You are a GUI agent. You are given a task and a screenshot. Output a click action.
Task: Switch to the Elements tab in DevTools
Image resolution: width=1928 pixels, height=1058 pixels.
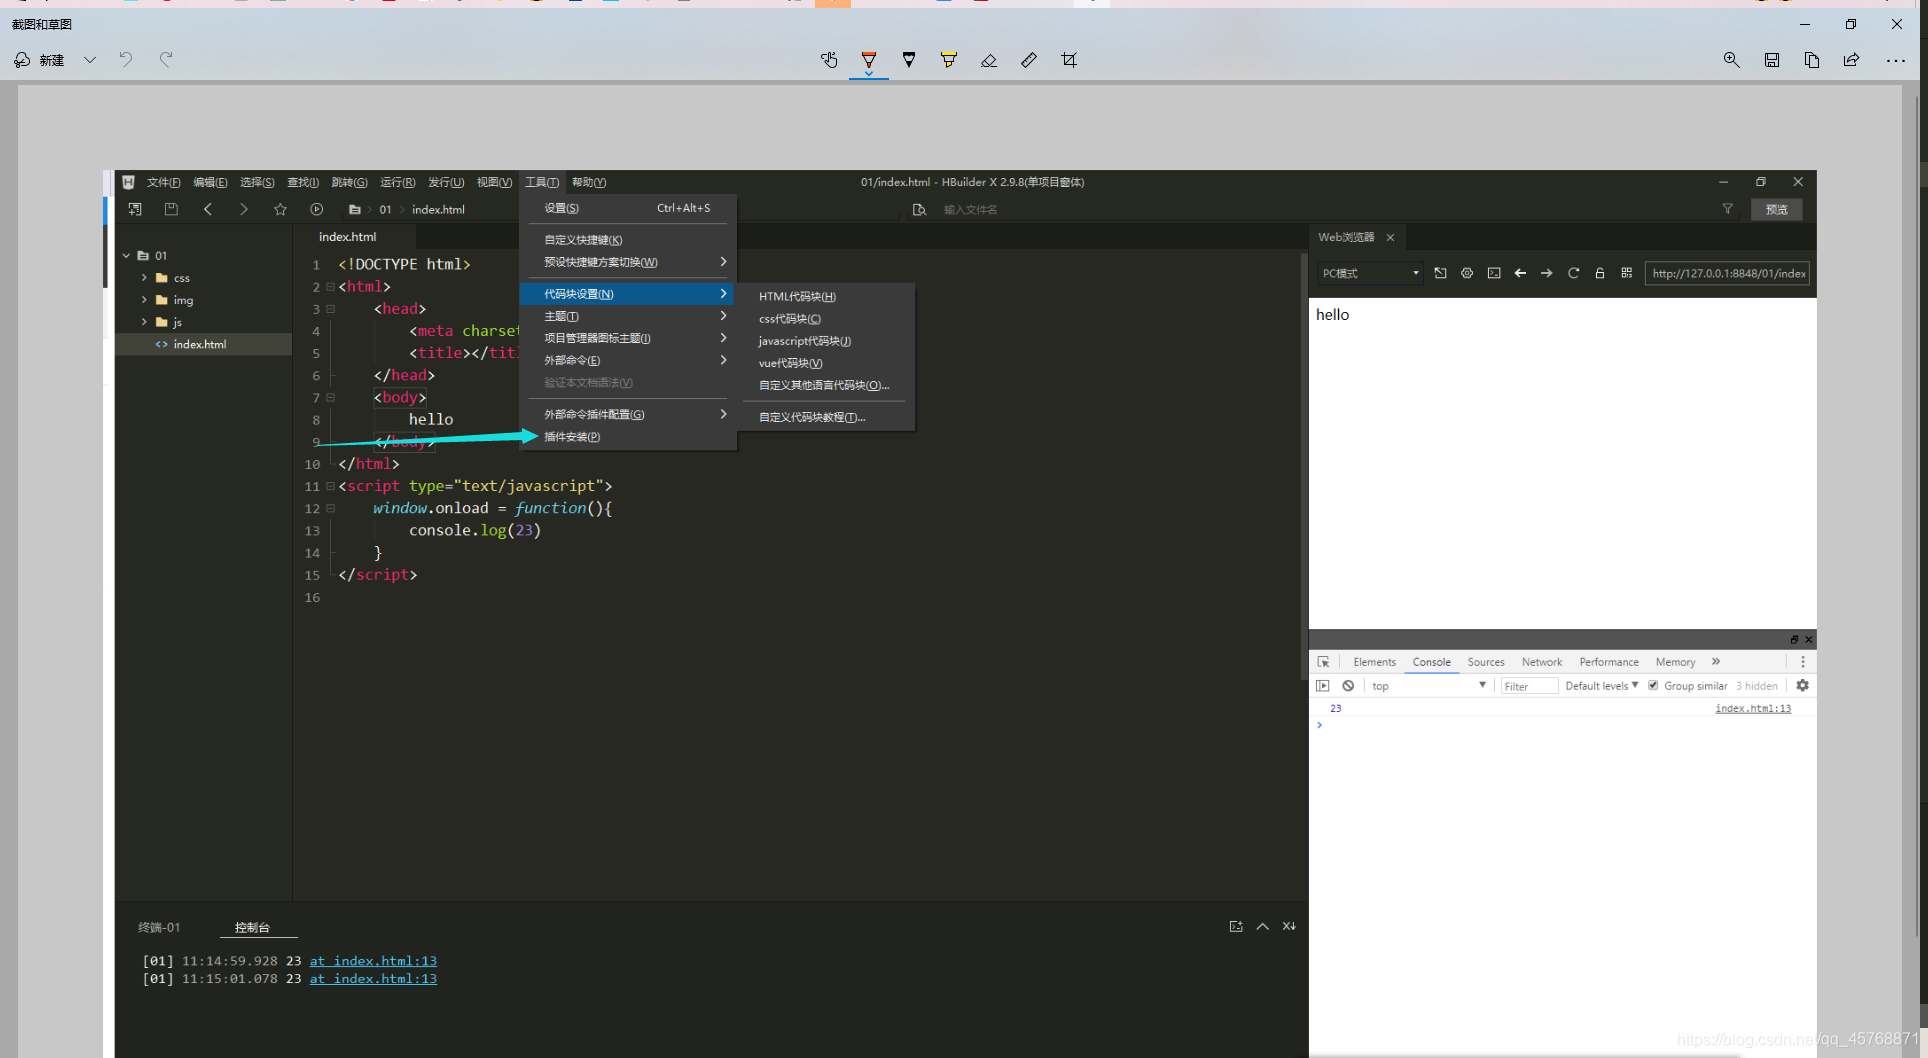[x=1375, y=662]
